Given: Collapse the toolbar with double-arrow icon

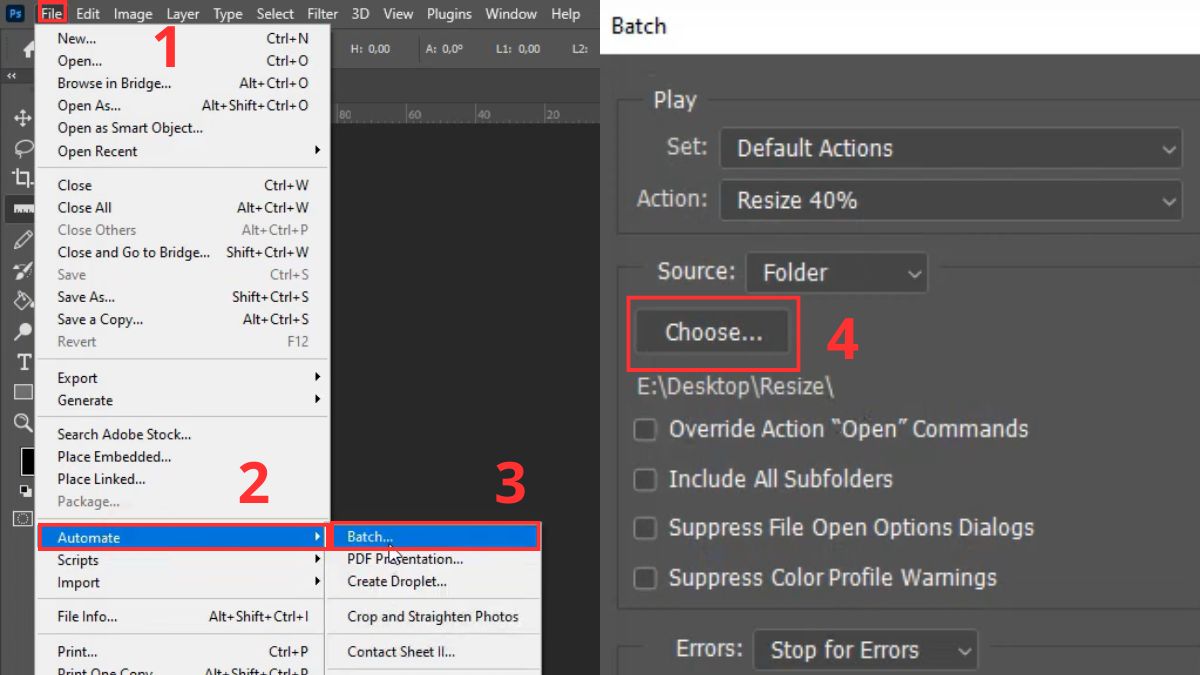Looking at the screenshot, I should tap(12, 76).
